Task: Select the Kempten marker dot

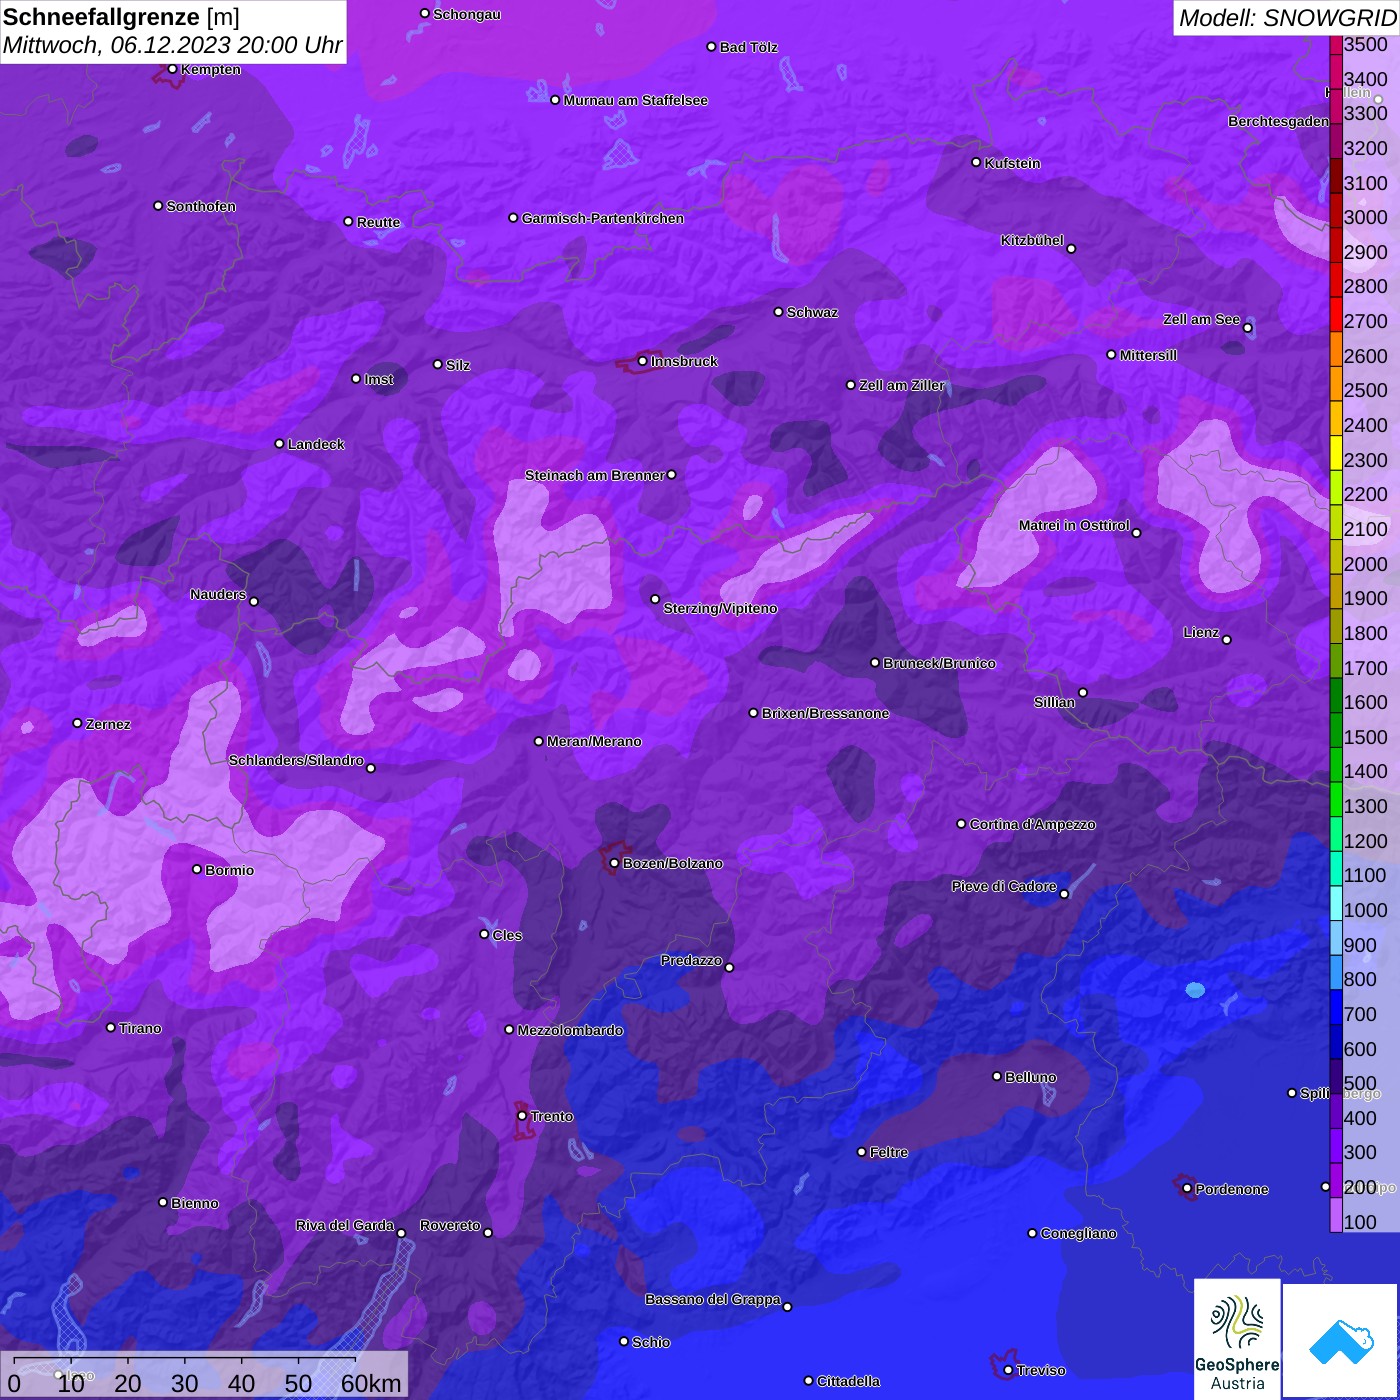Action: coord(172,69)
